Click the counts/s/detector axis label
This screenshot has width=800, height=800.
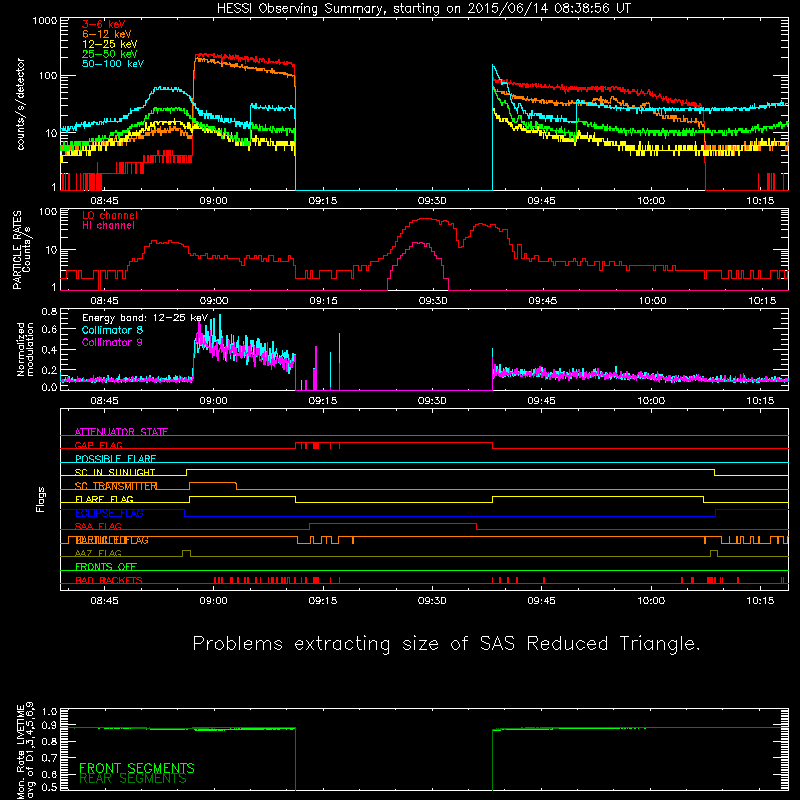(21, 104)
